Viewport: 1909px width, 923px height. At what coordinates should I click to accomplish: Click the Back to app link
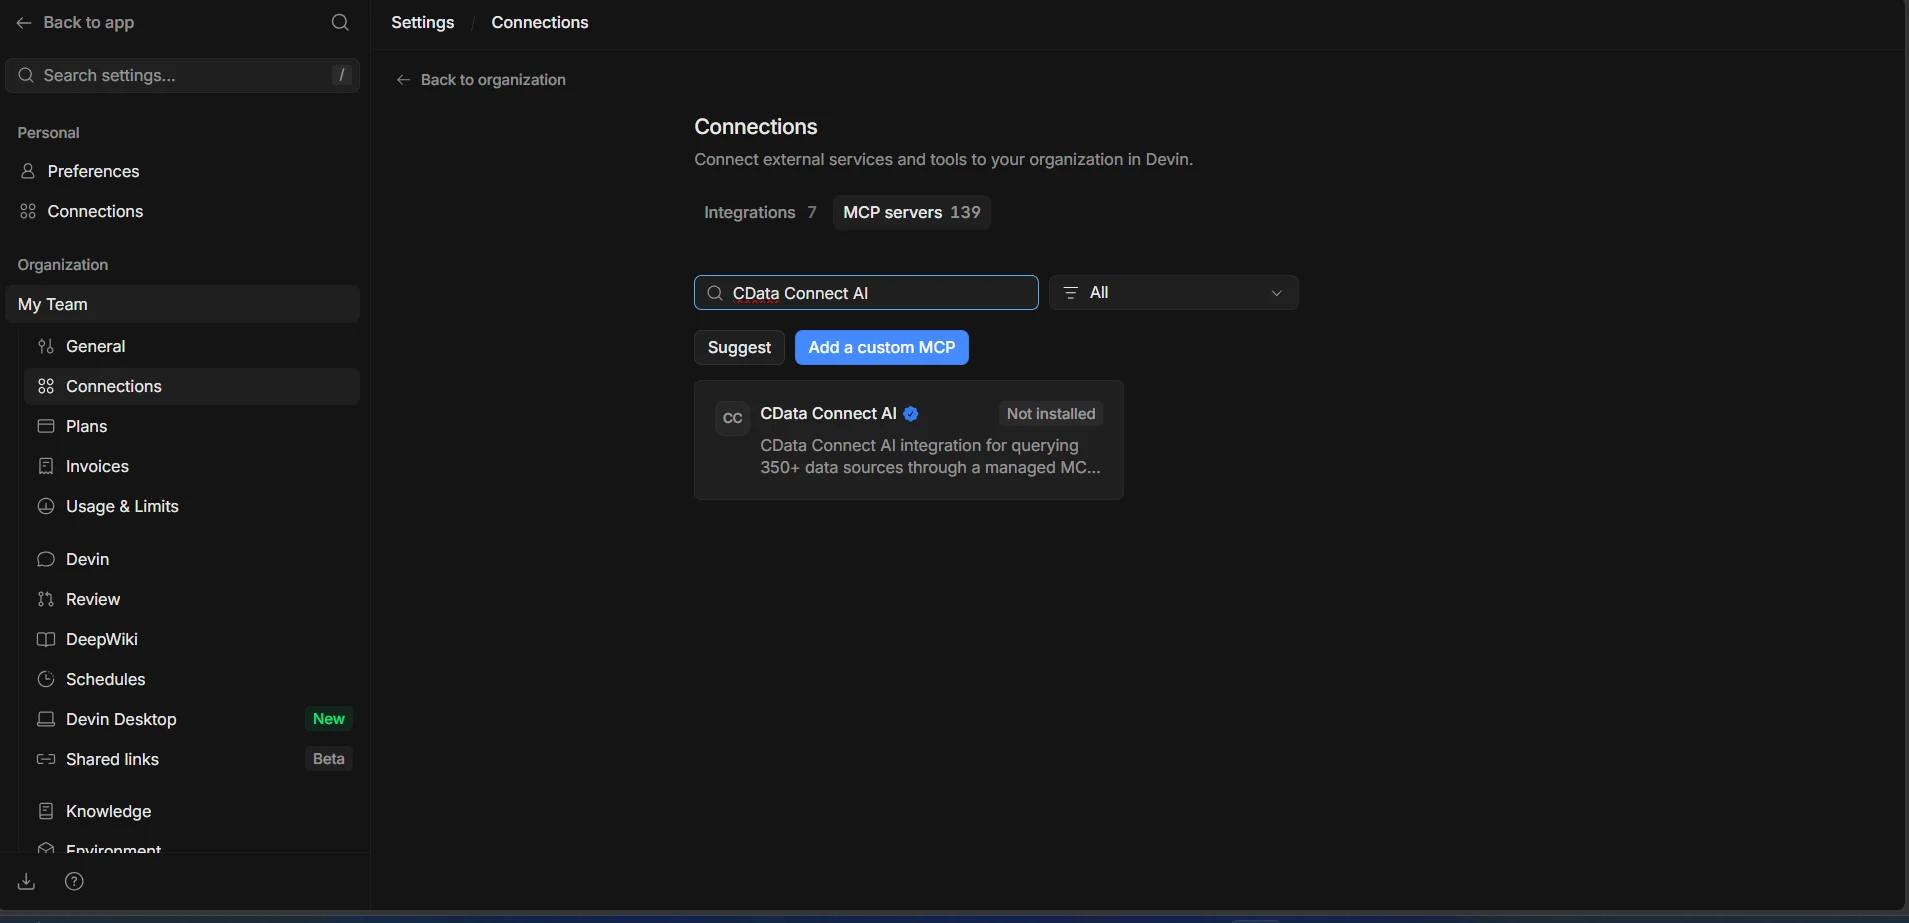pos(75,22)
